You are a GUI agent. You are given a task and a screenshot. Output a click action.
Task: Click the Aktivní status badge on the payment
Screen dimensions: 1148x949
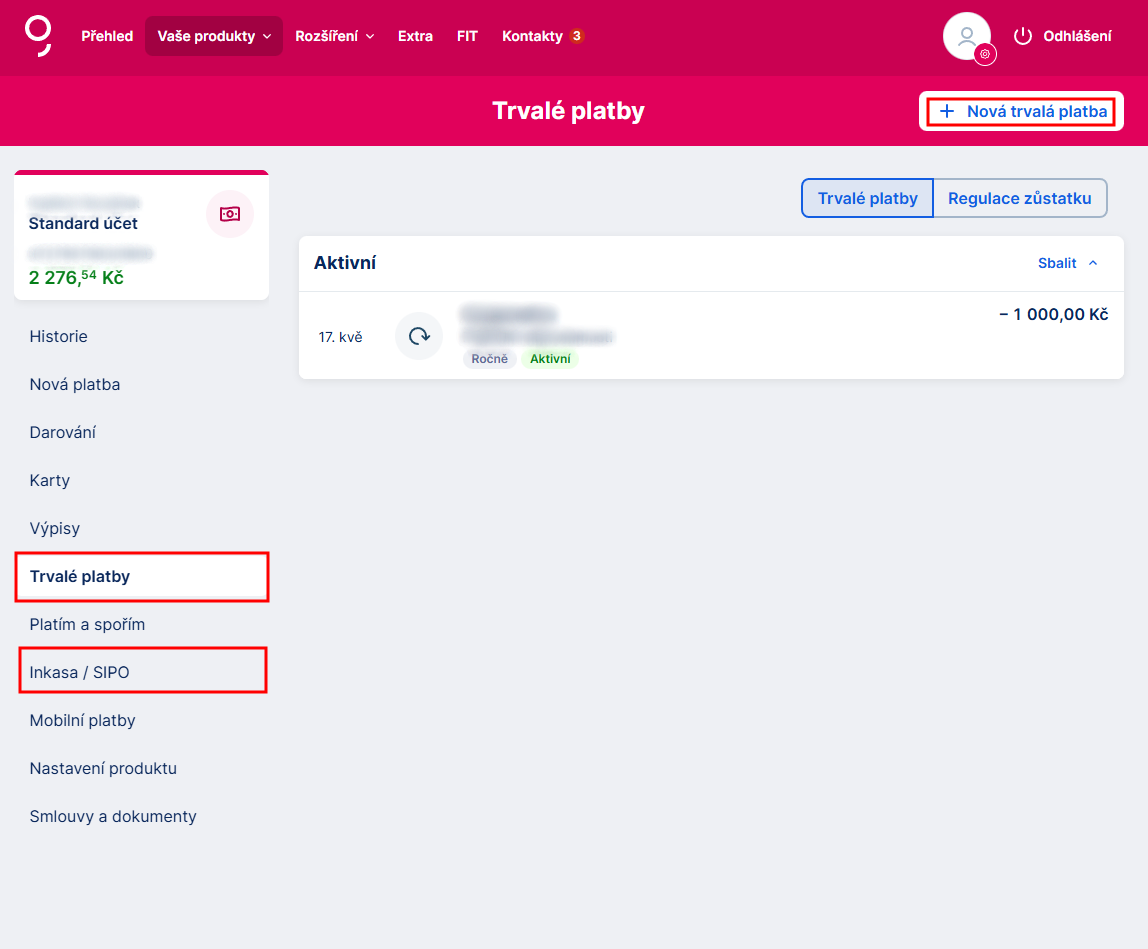point(550,358)
